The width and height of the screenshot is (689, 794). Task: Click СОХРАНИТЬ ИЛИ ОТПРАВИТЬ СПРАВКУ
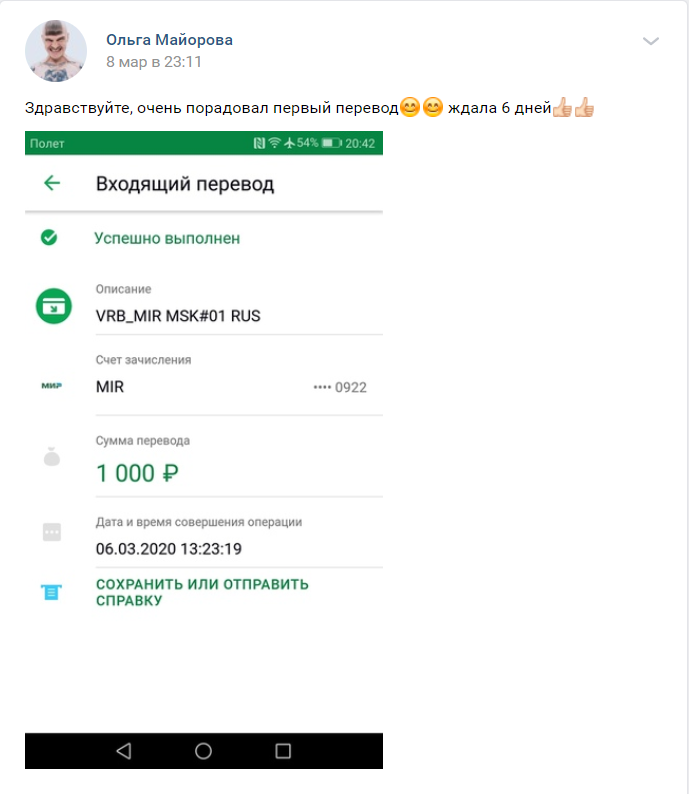pyautogui.click(x=202, y=592)
